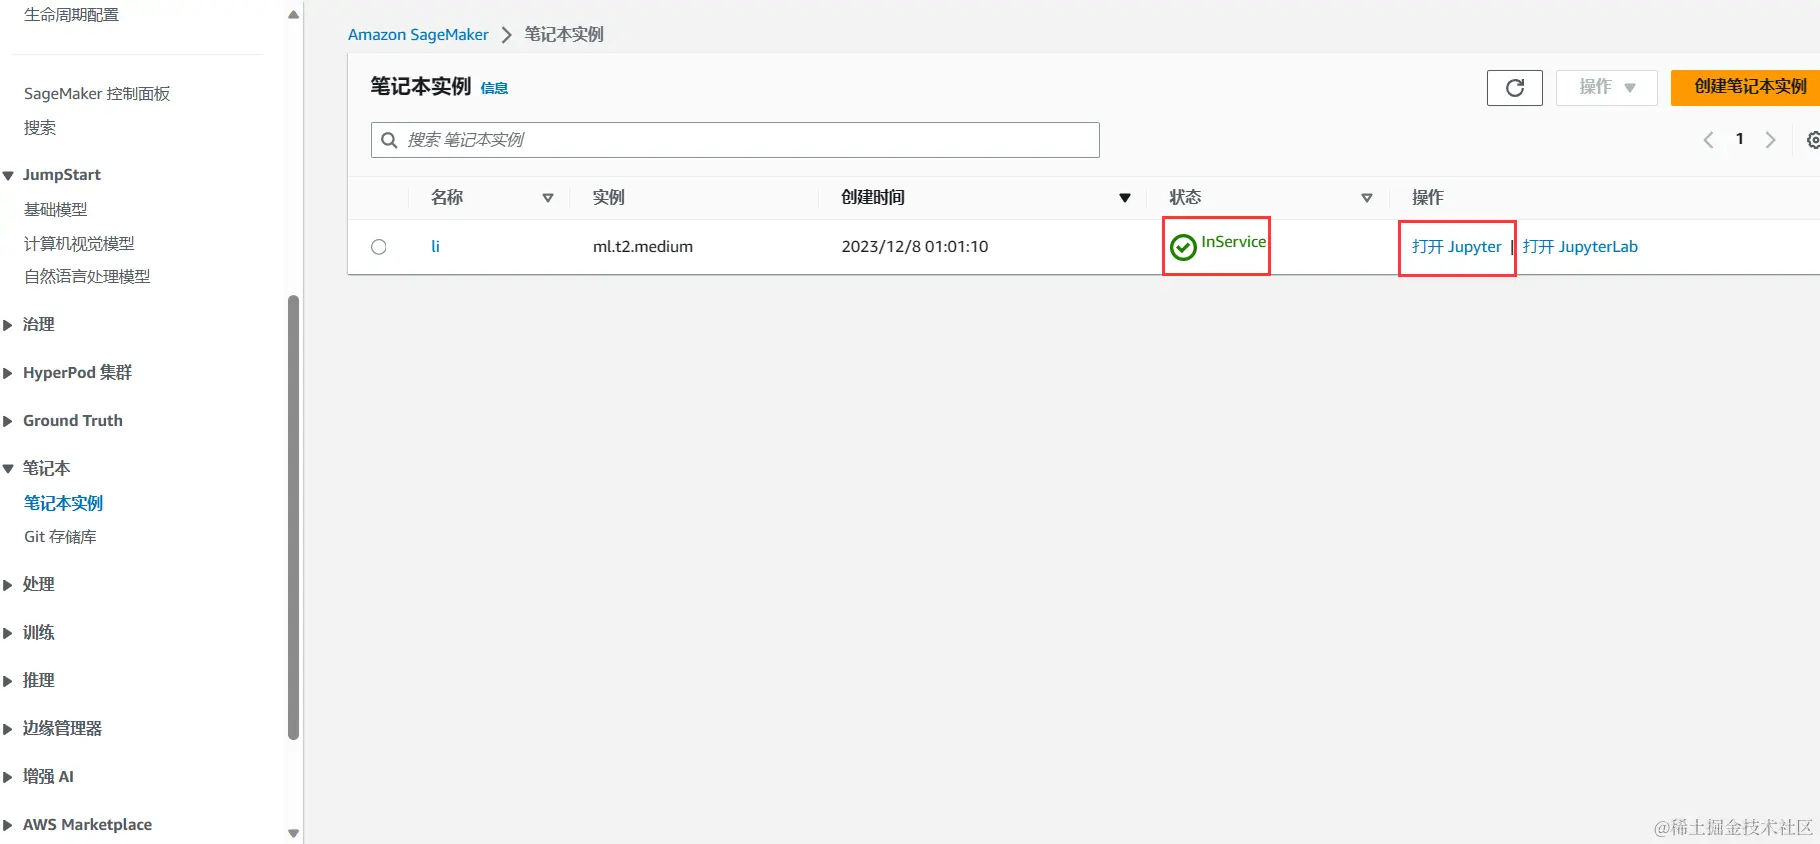Click the InService status text
Image resolution: width=1820 pixels, height=844 pixels.
point(1233,242)
